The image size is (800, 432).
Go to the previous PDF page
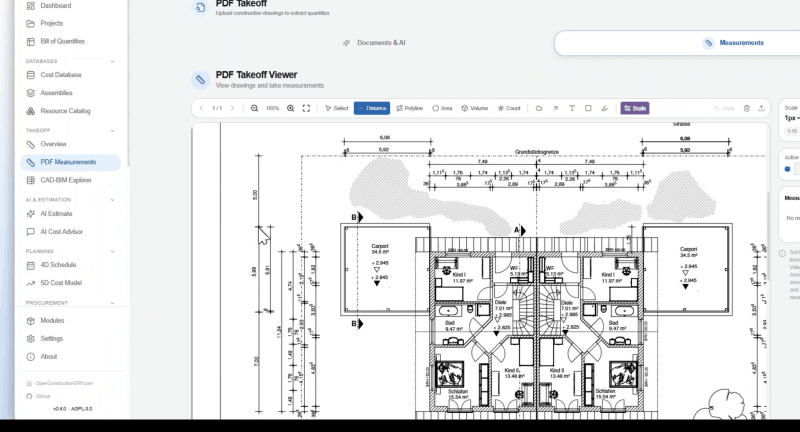click(202, 109)
